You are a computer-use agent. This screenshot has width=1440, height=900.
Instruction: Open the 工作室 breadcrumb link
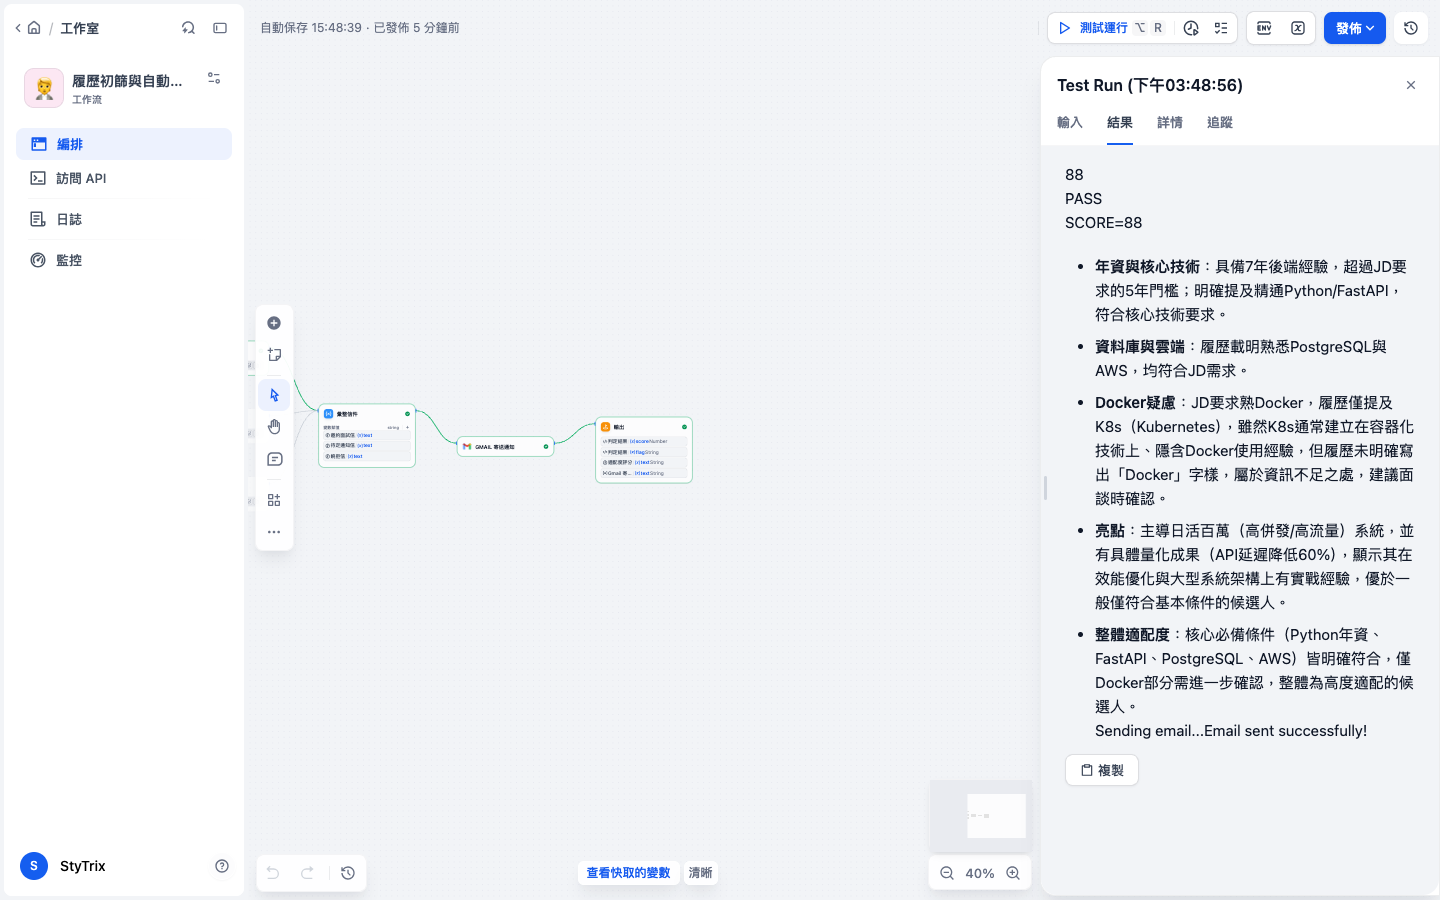tap(79, 28)
